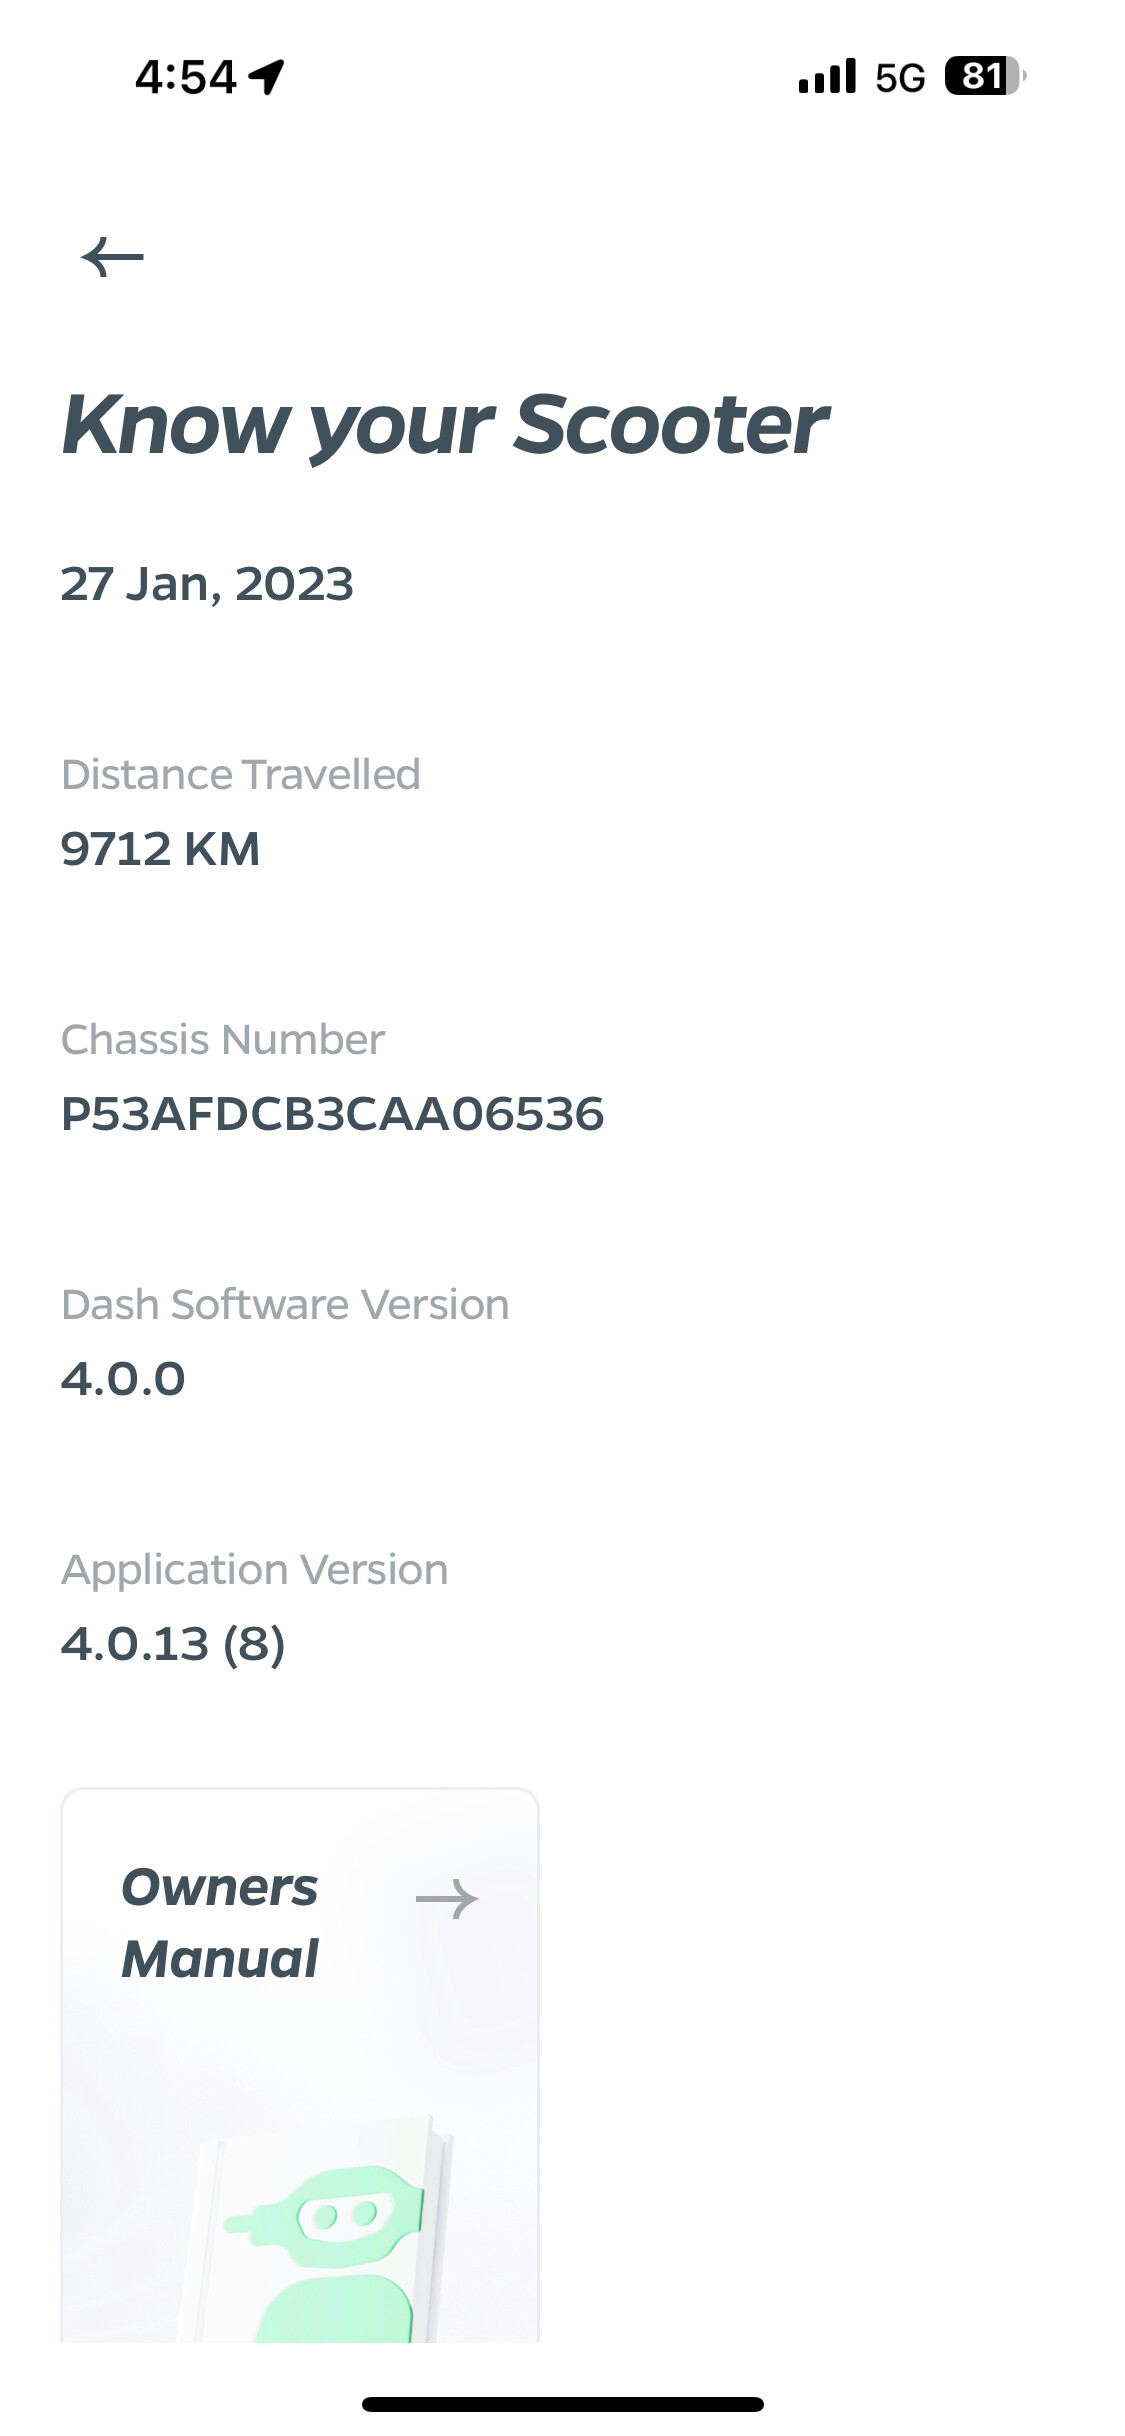
Task: Tap the Distance Travelled label
Action: pos(241,775)
